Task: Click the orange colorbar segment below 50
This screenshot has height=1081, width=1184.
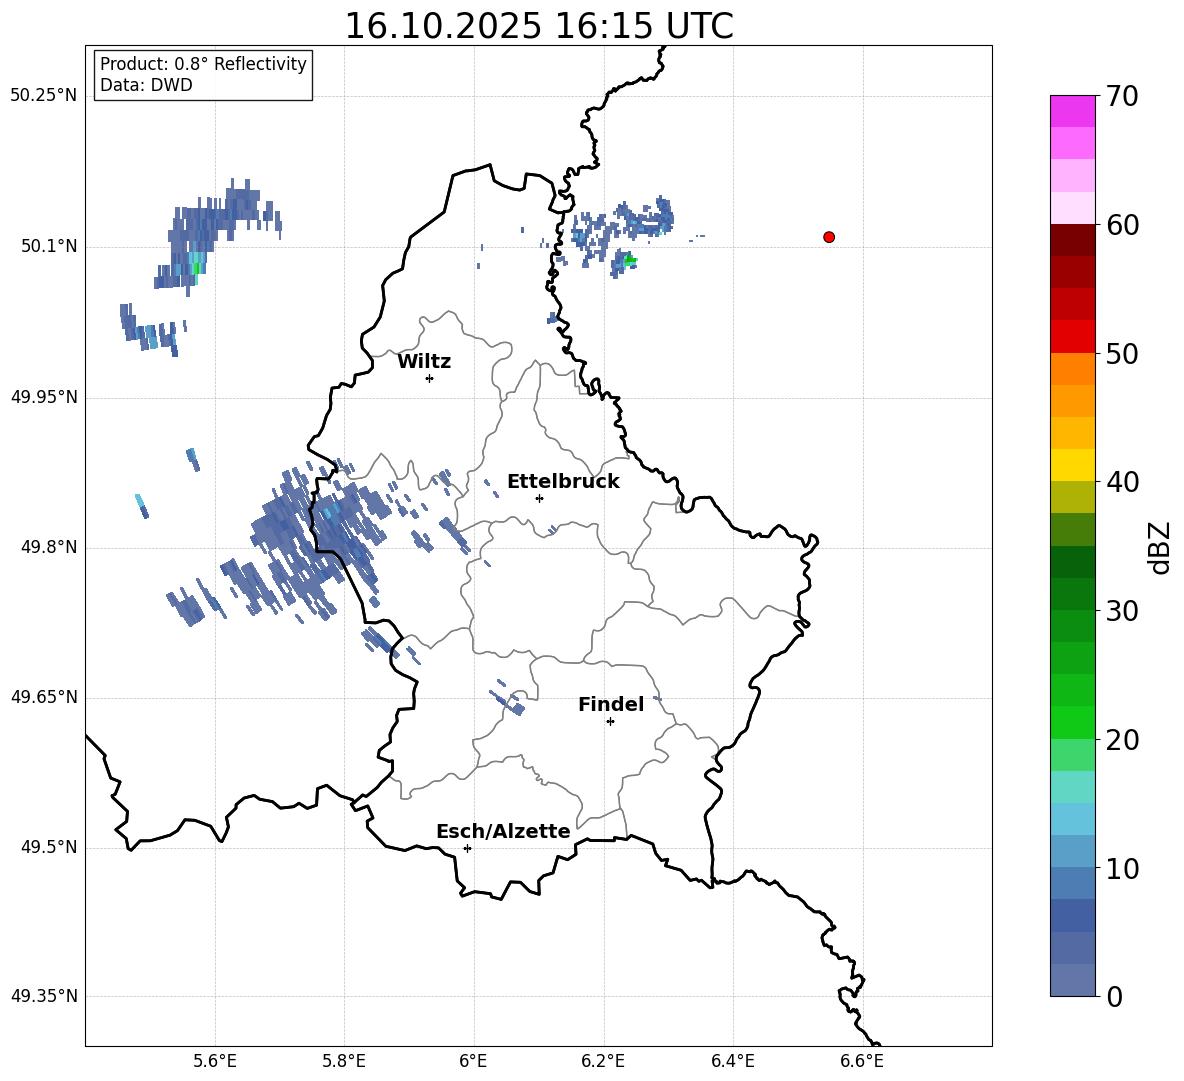Action: [x=1072, y=369]
